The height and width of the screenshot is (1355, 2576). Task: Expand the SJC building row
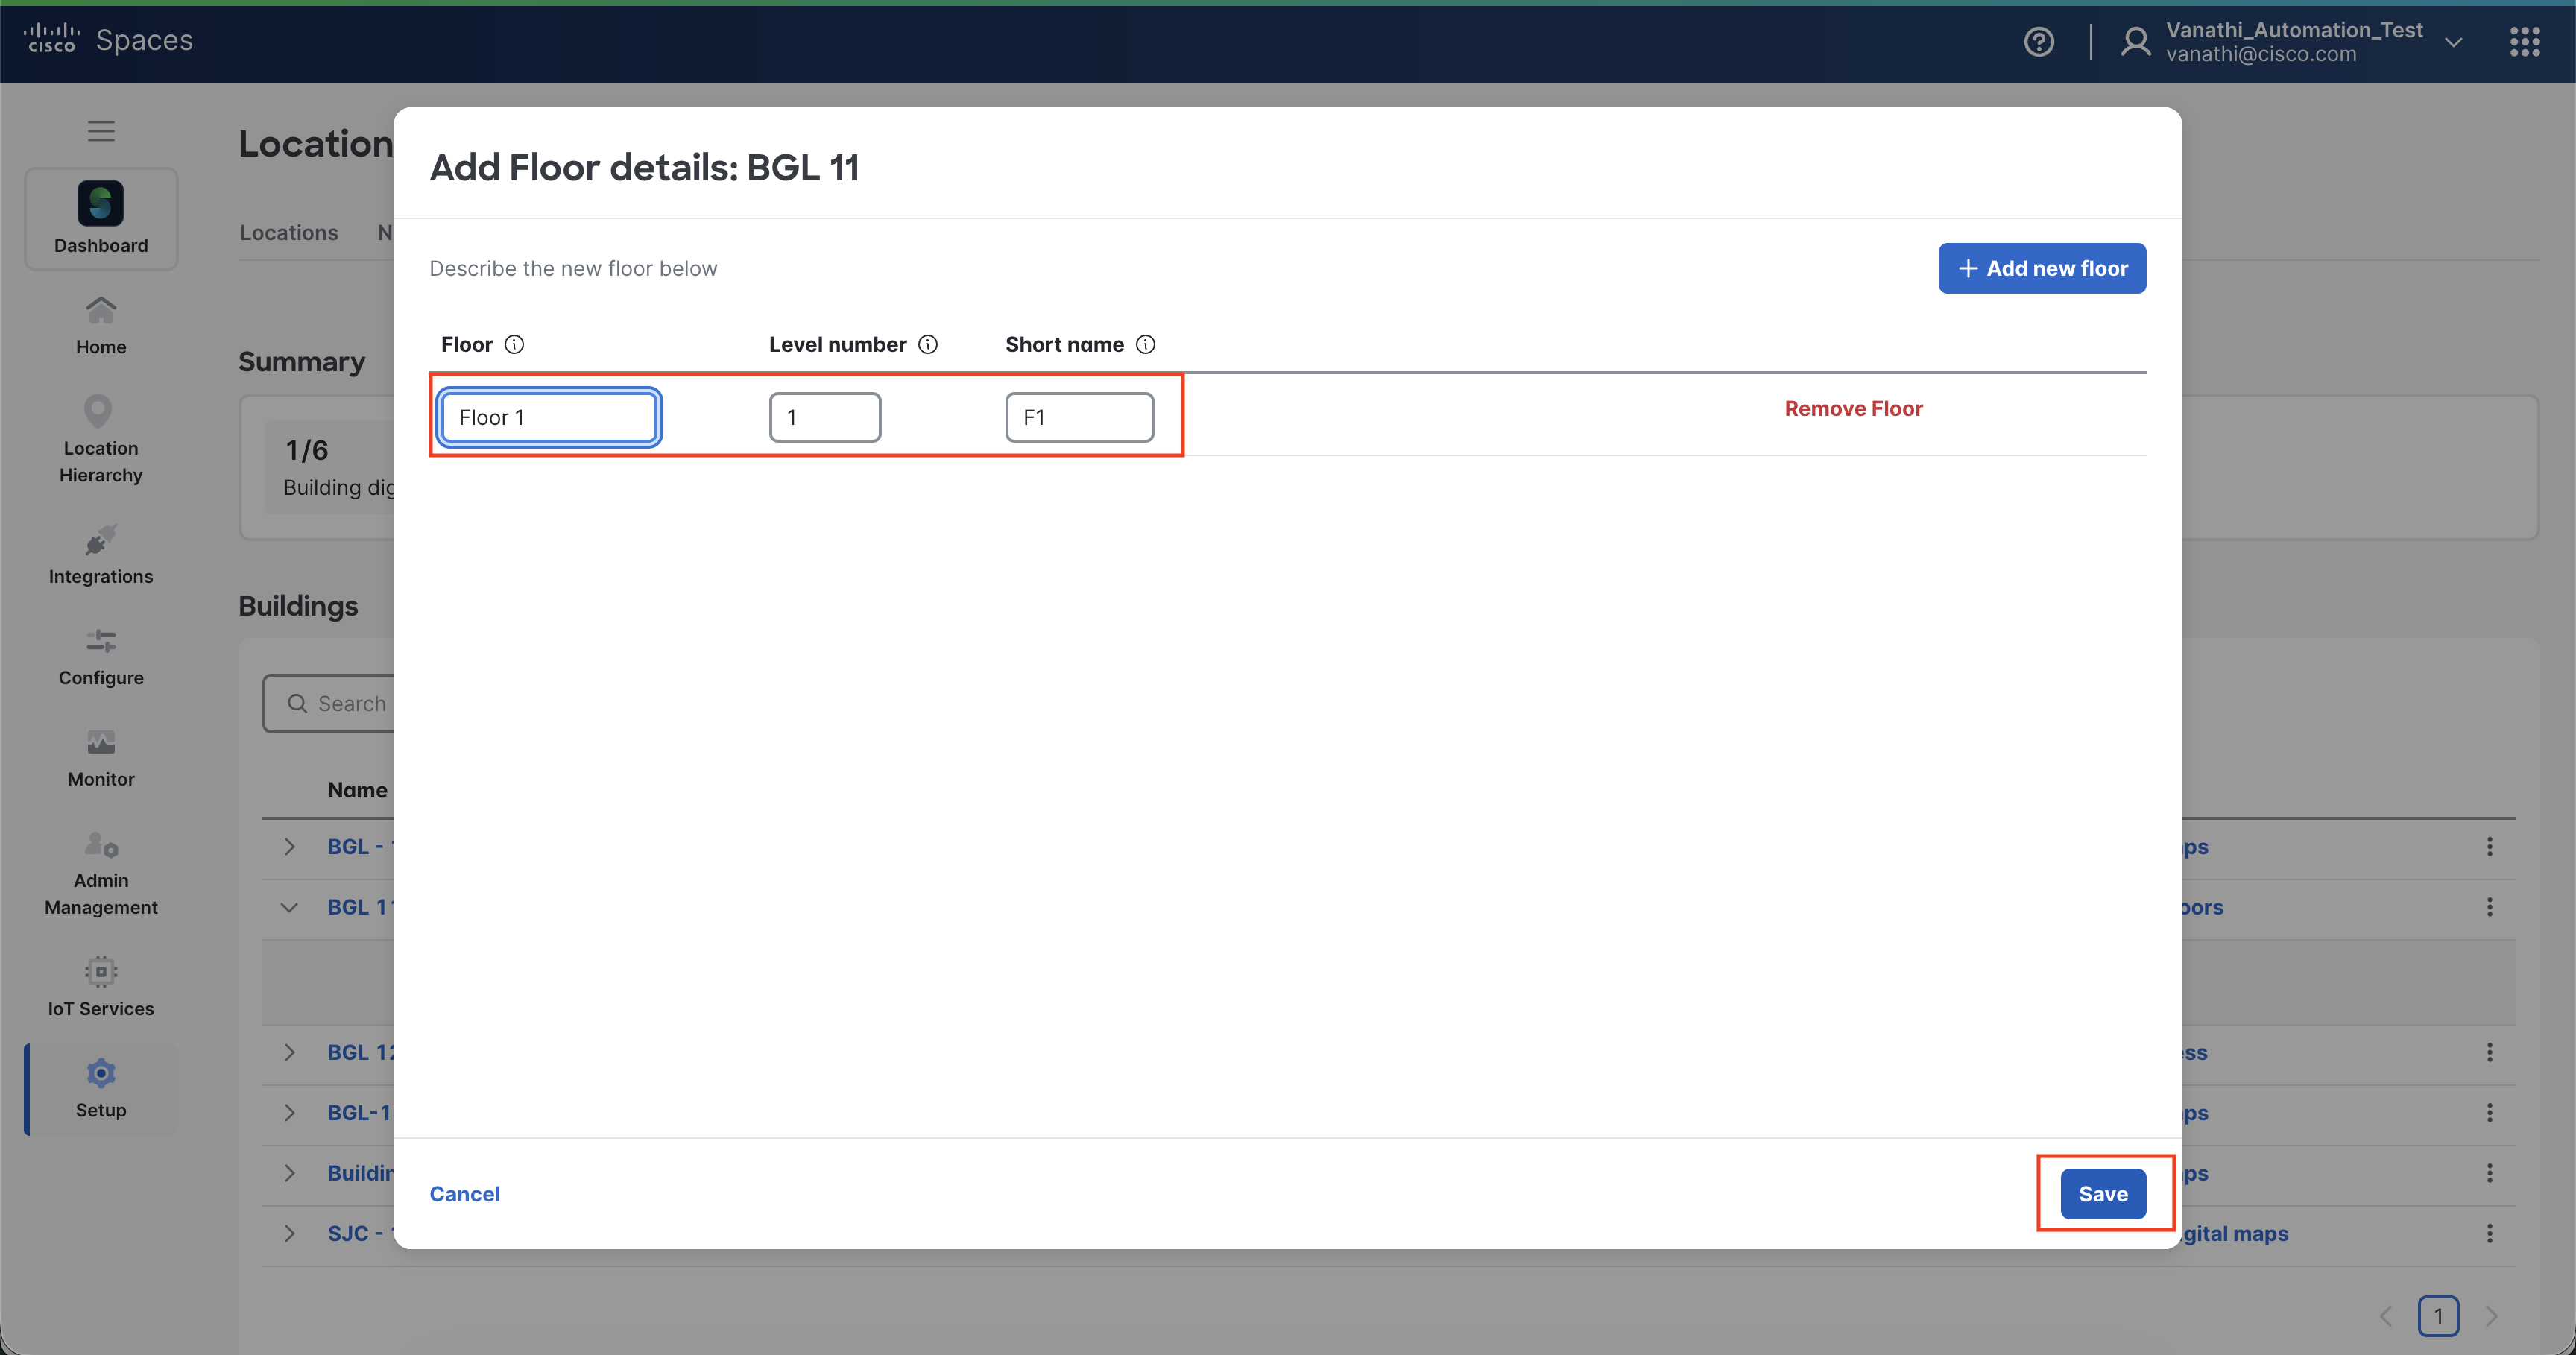289,1234
